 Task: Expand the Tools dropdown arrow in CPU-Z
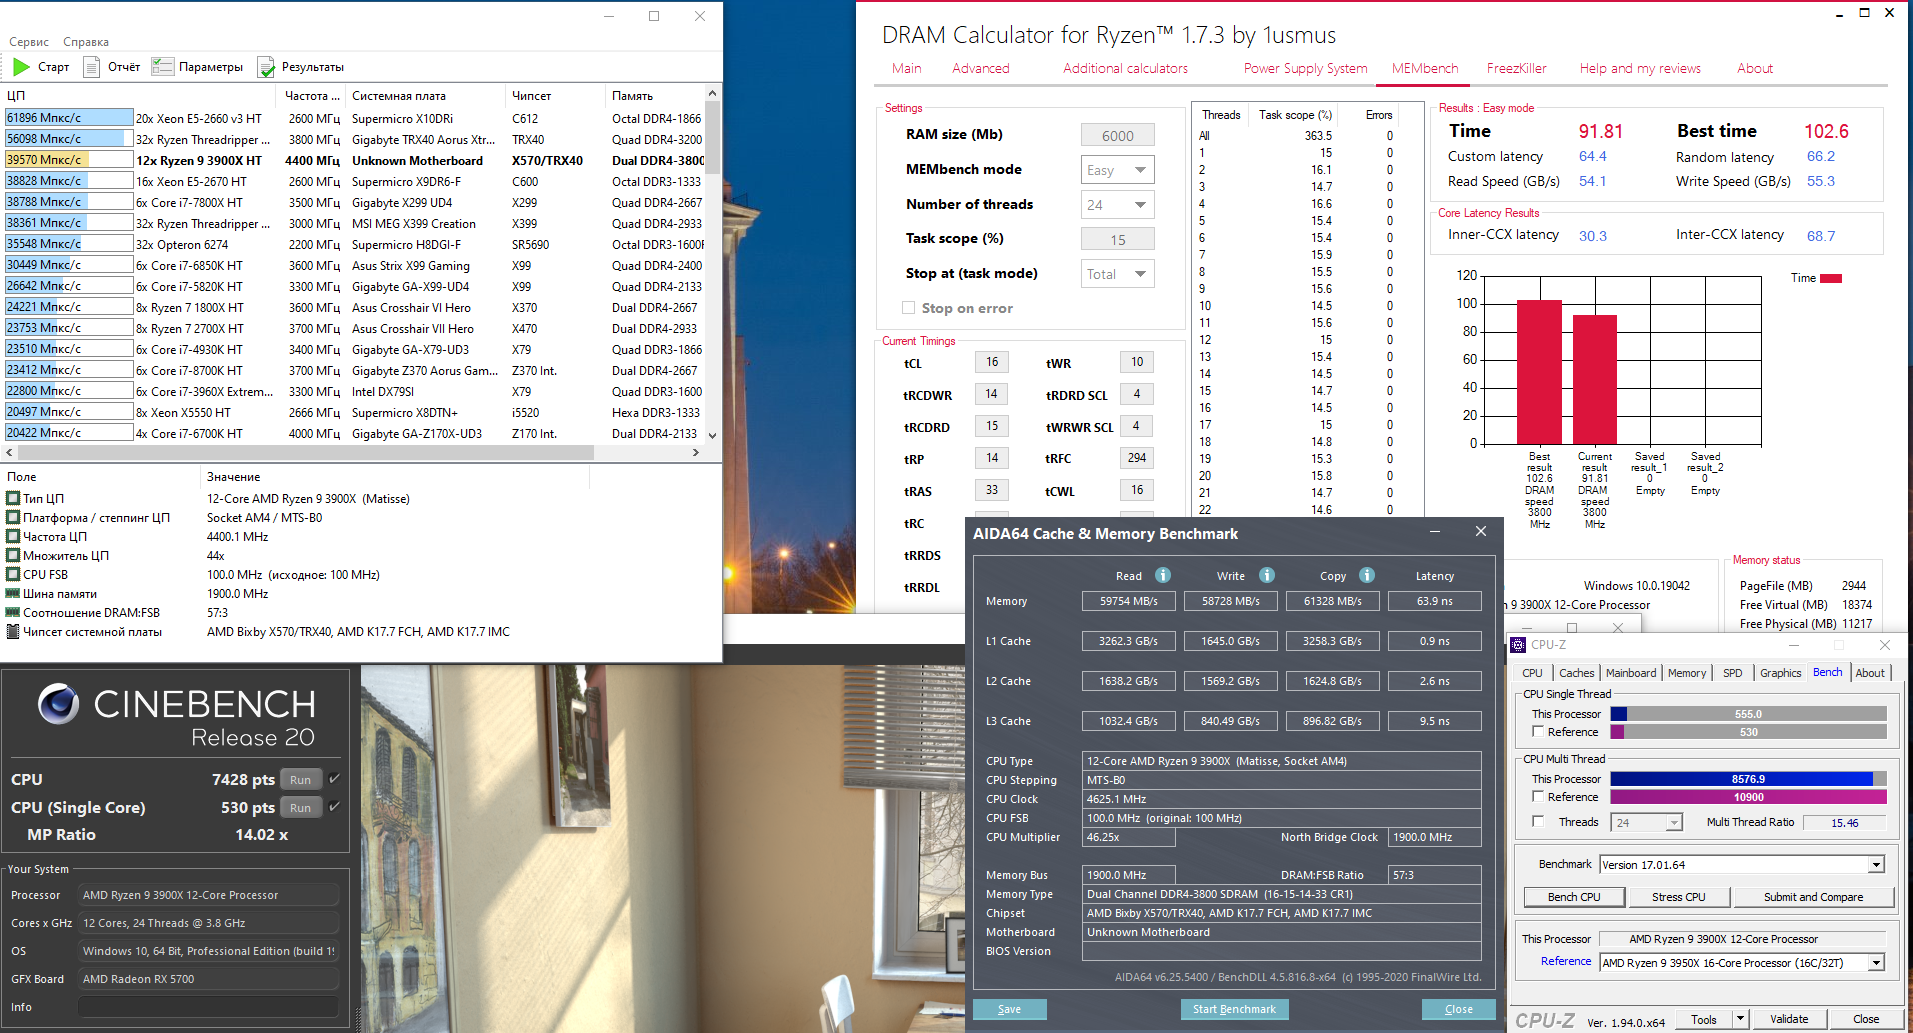1740,1019
